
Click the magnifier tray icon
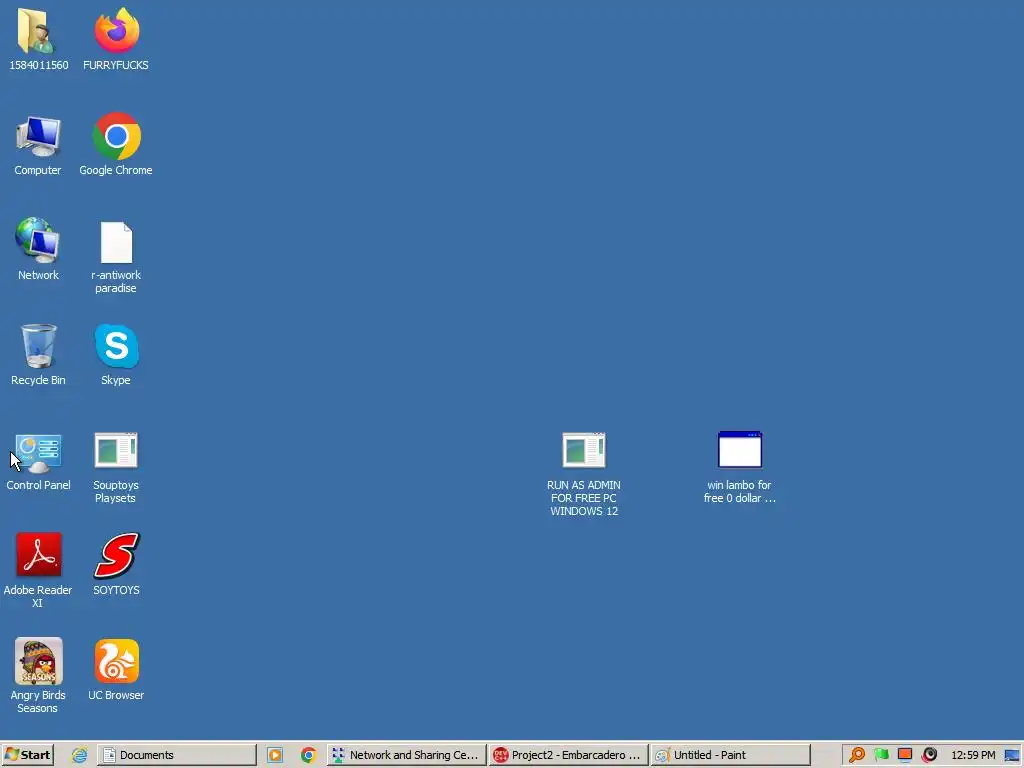(x=857, y=755)
